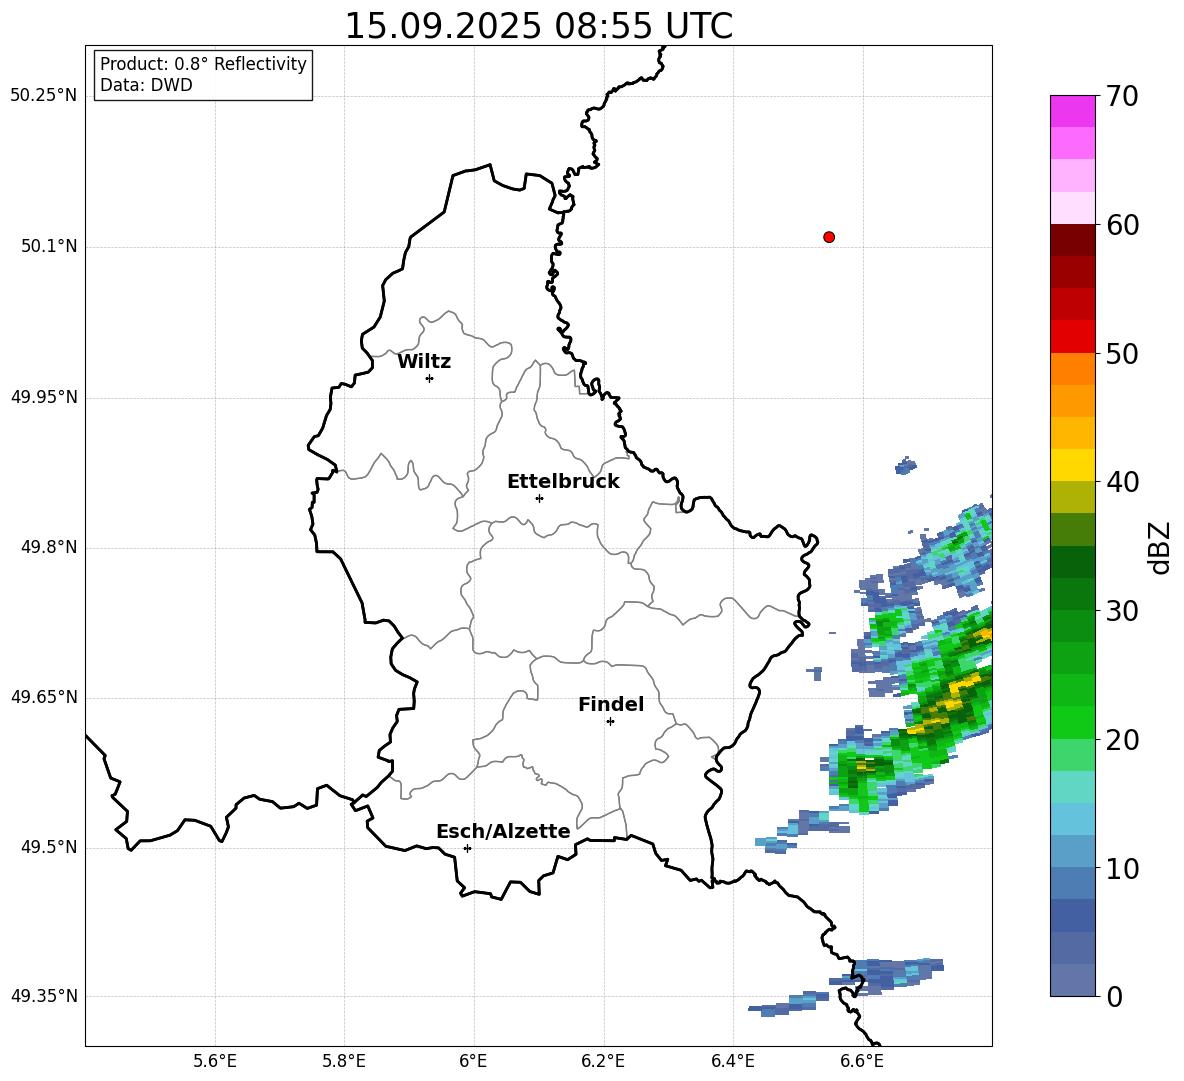1184x1081 pixels.
Task: Click the 49.95°N latitude label
Action: (x=44, y=397)
